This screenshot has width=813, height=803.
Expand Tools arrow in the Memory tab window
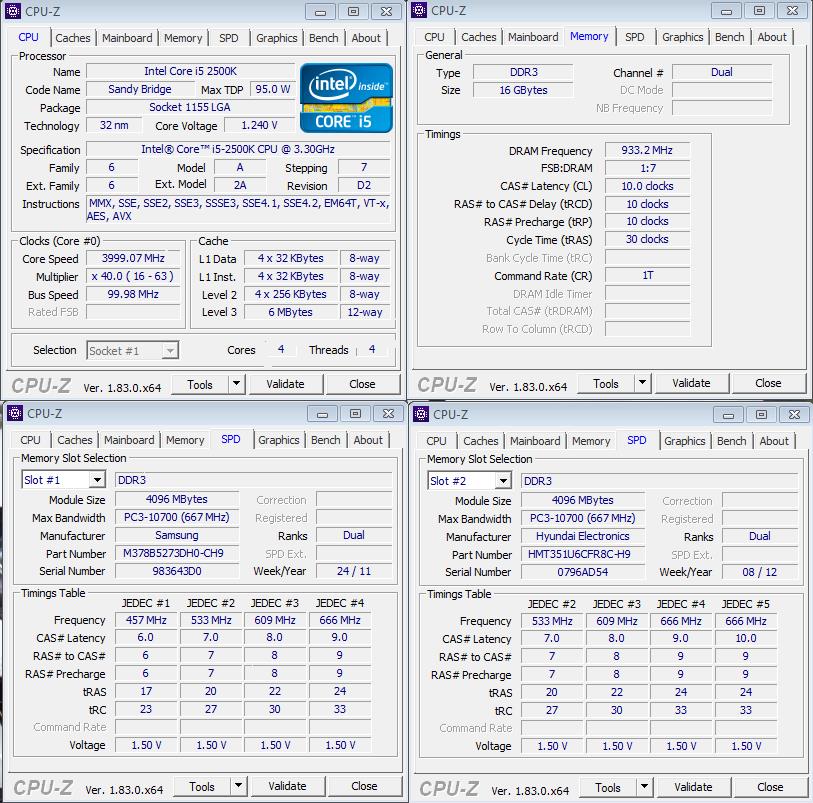pyautogui.click(x=642, y=383)
